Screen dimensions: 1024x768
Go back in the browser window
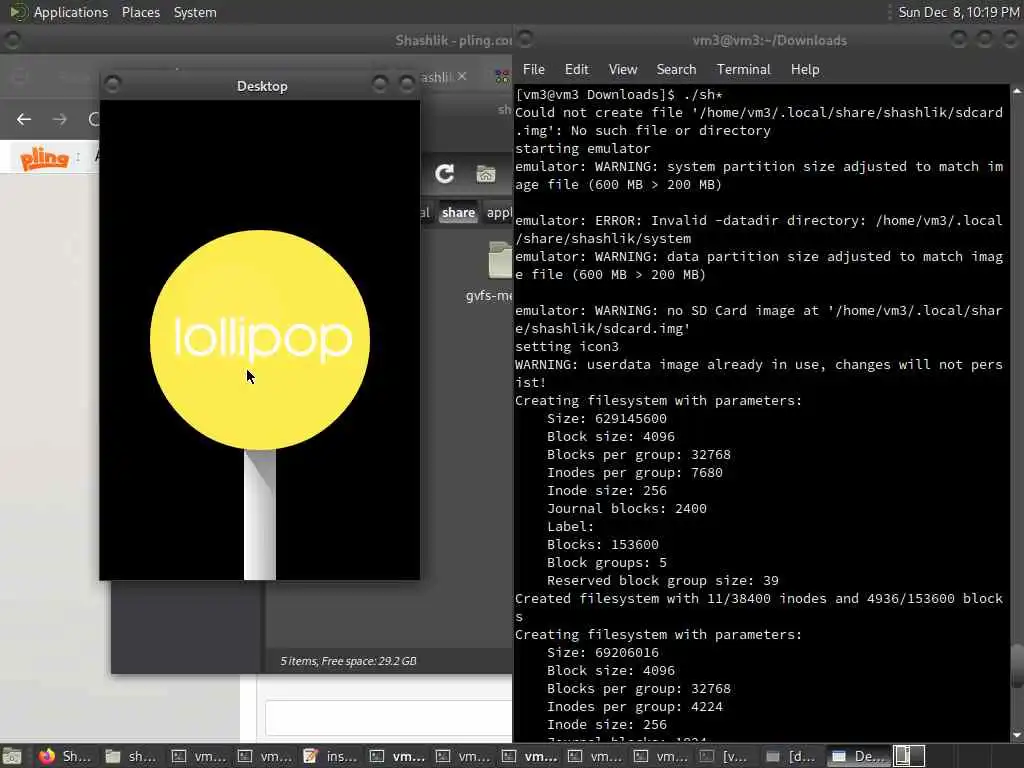[24, 119]
